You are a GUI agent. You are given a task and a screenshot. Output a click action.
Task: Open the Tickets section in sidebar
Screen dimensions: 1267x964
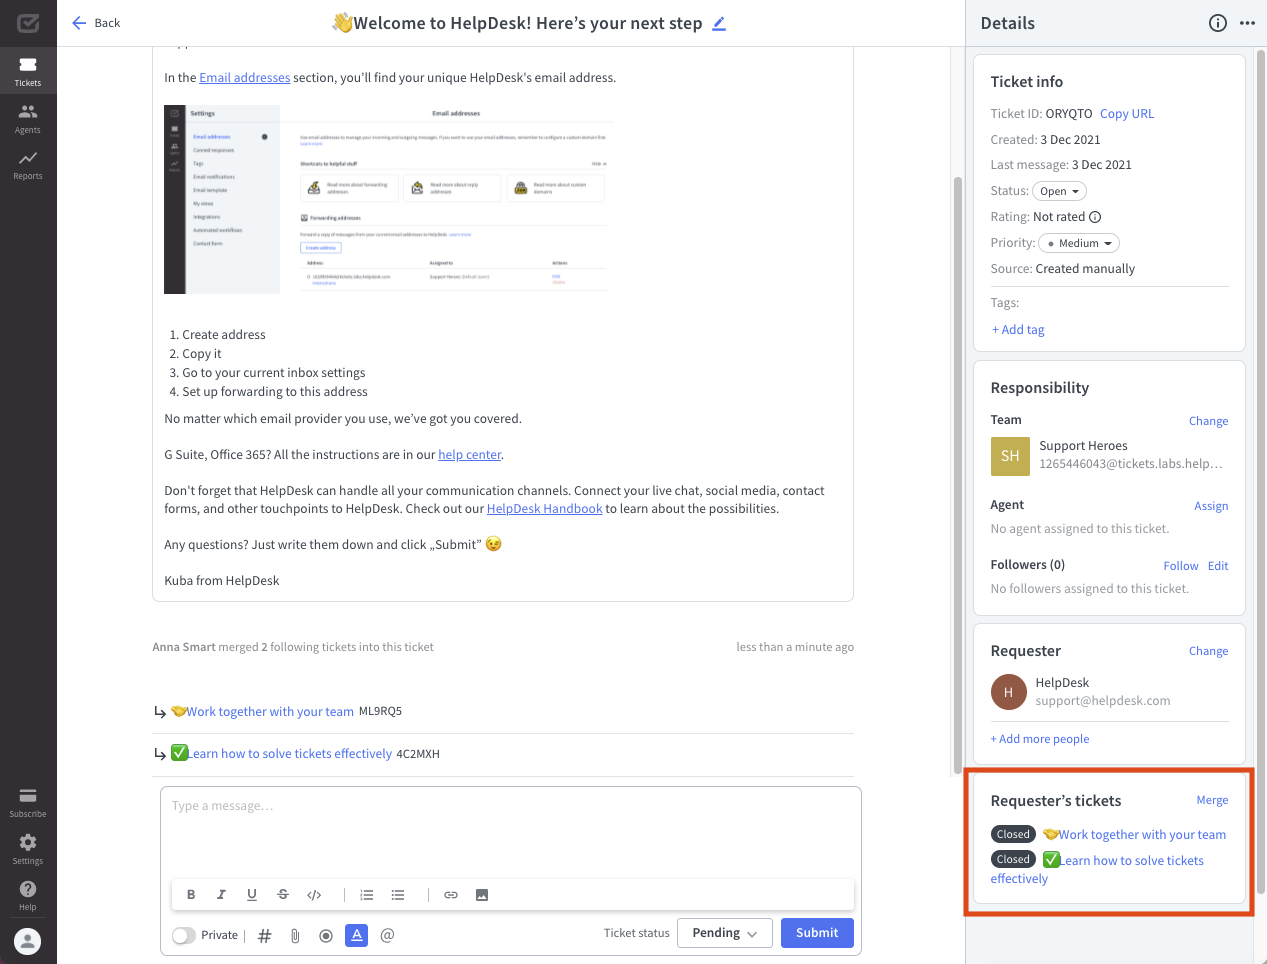tap(28, 71)
